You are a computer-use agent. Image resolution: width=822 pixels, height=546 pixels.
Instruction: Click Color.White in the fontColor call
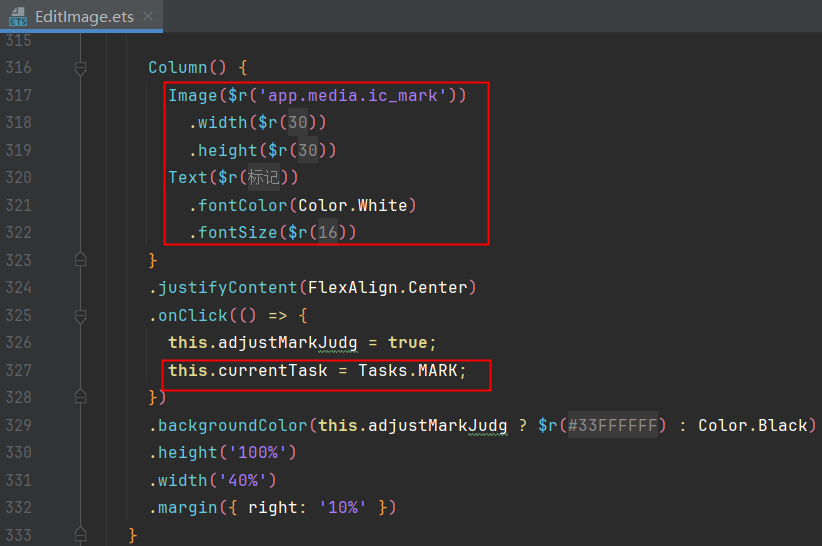[x=353, y=205]
